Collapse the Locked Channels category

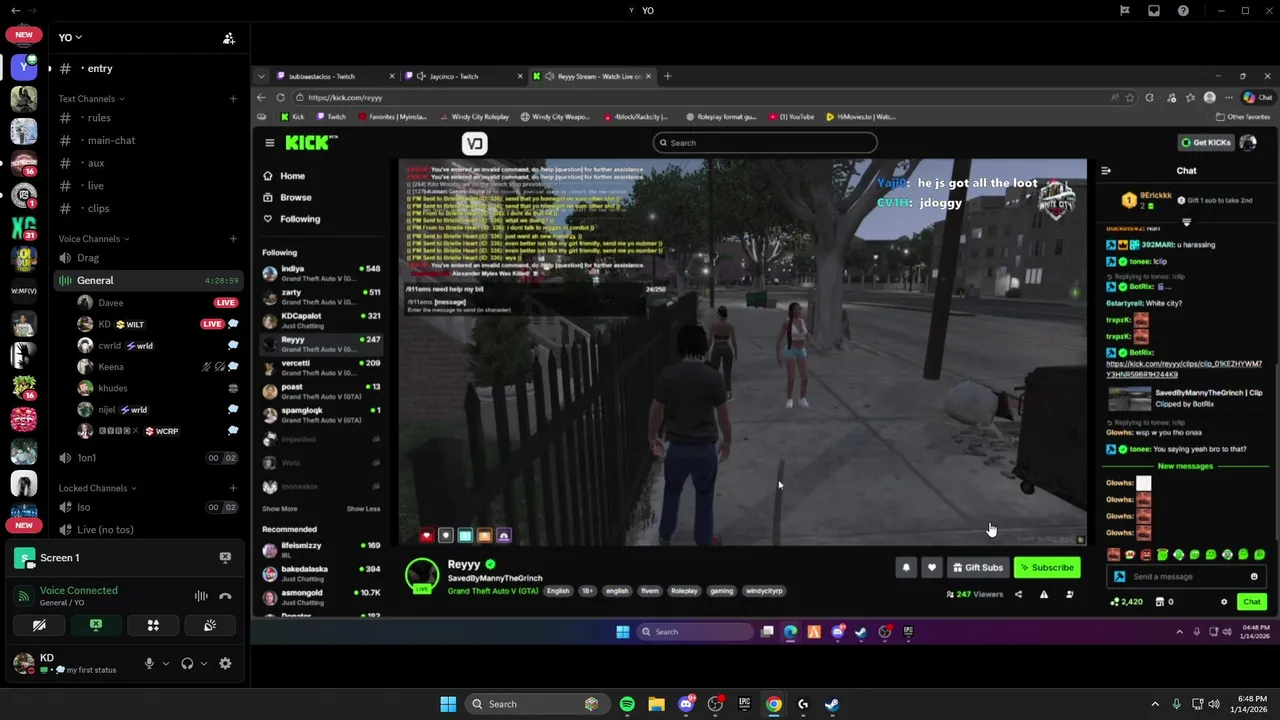97,488
